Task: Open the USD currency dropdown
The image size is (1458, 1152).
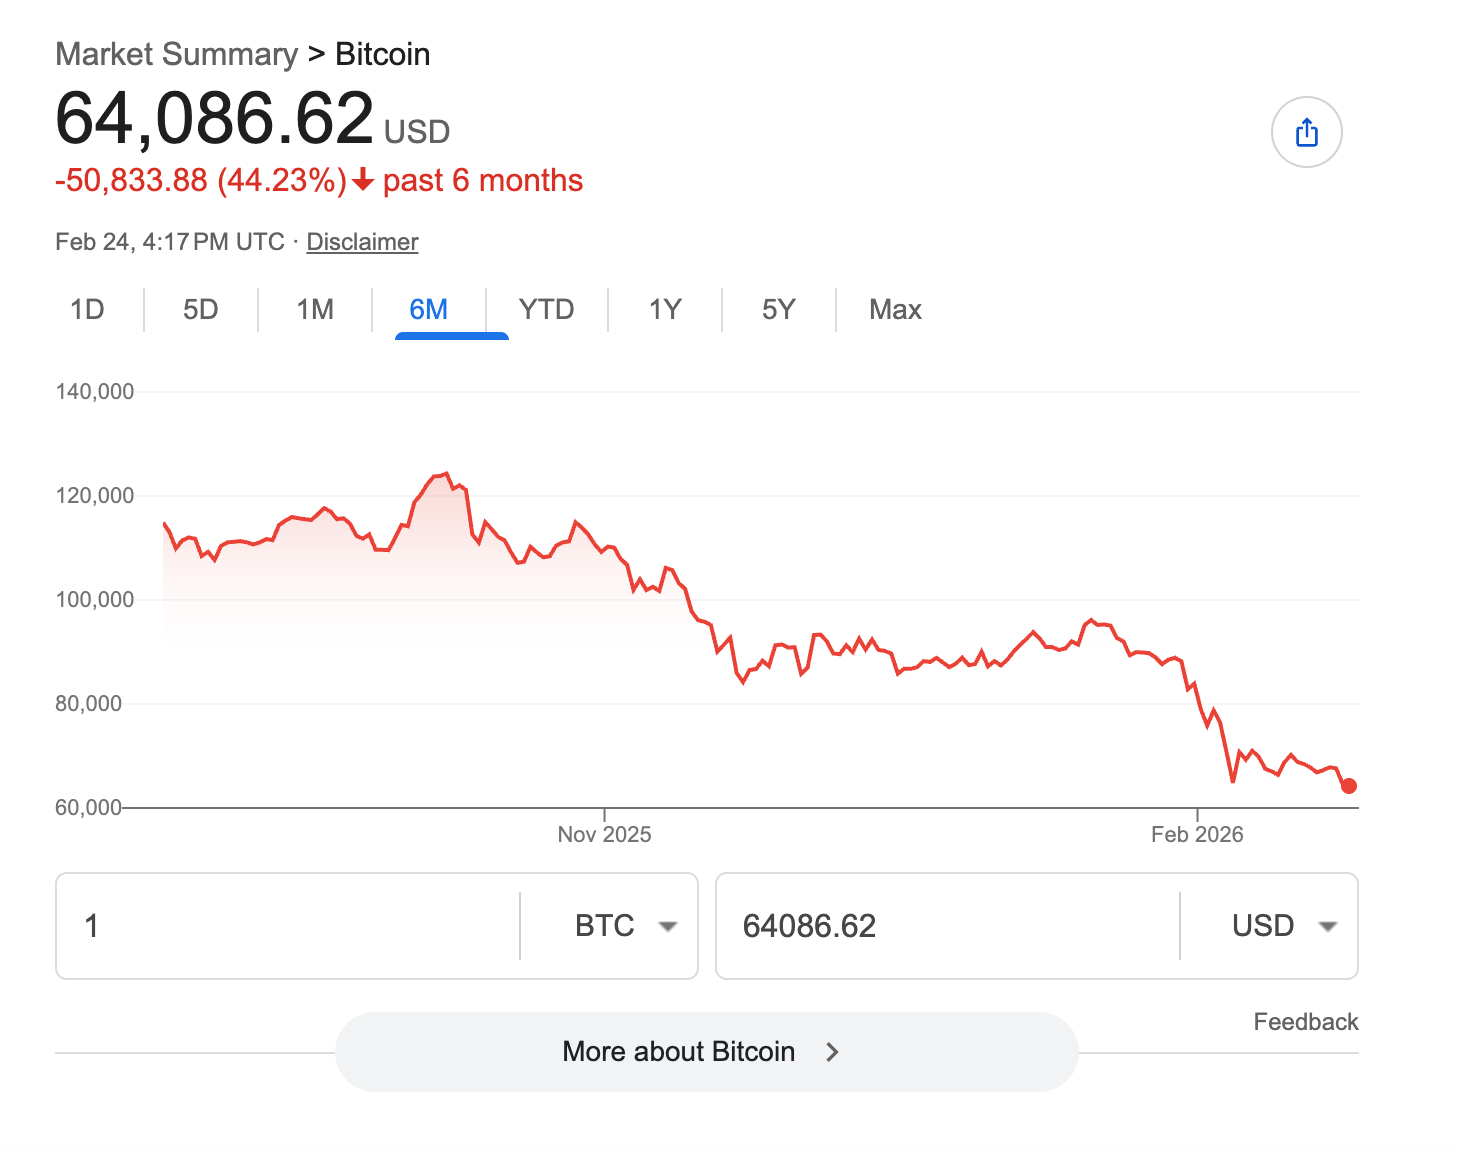Action: tap(1284, 926)
